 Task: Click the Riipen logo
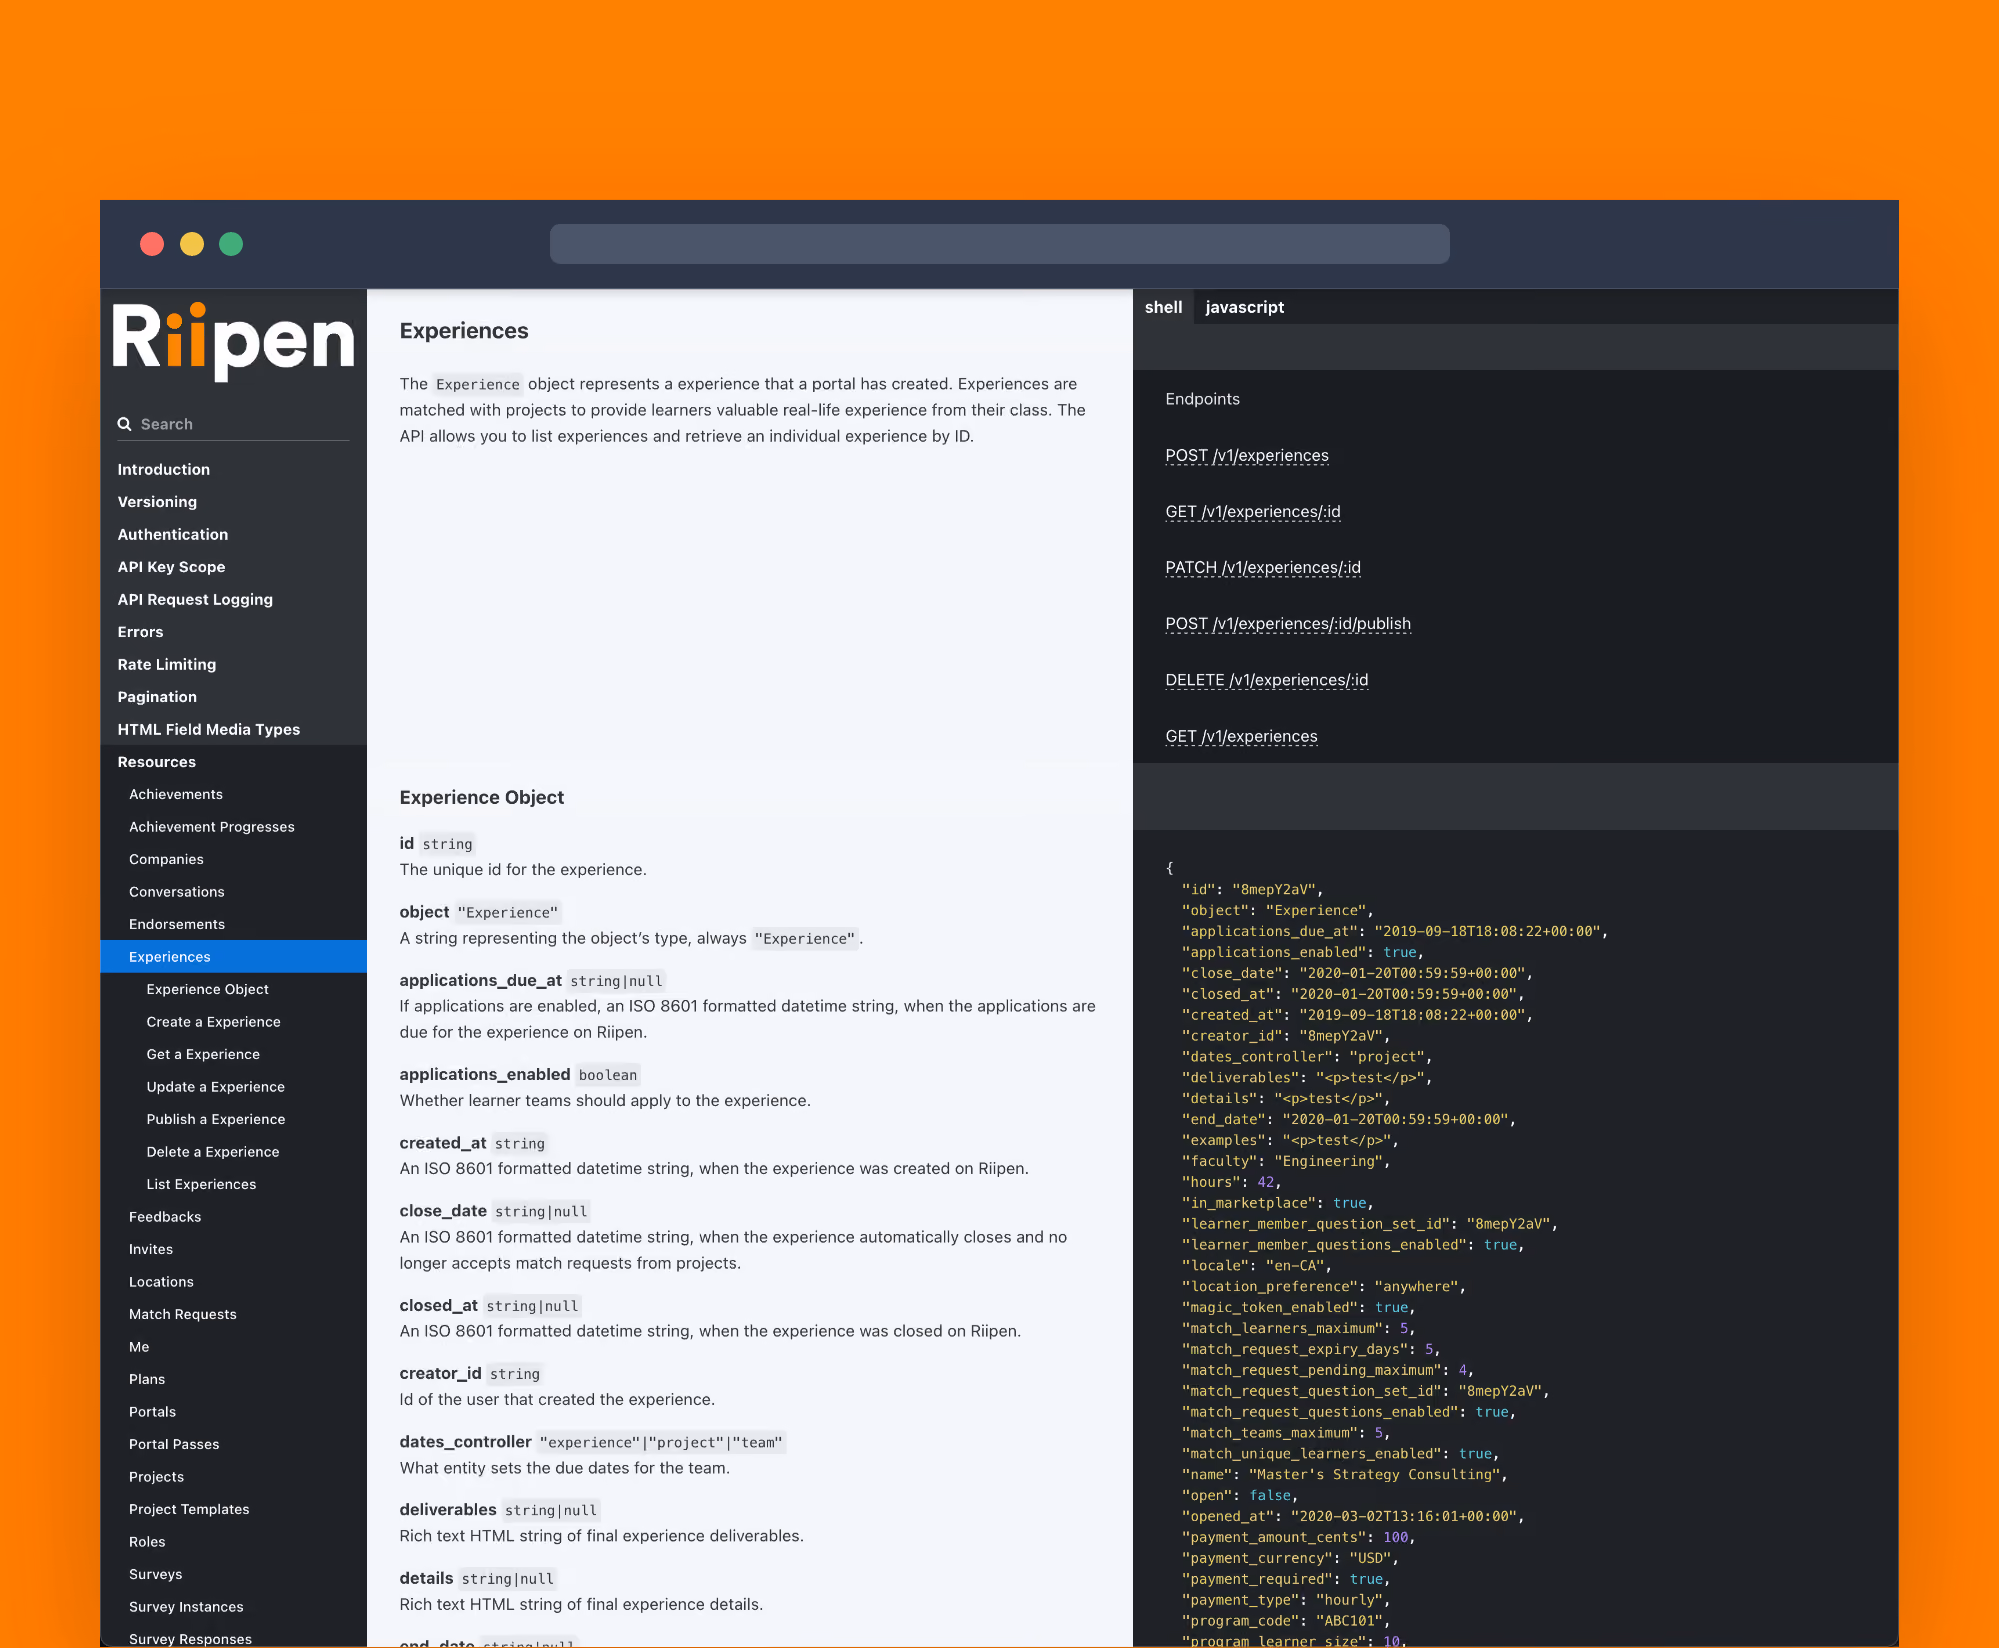tap(233, 340)
